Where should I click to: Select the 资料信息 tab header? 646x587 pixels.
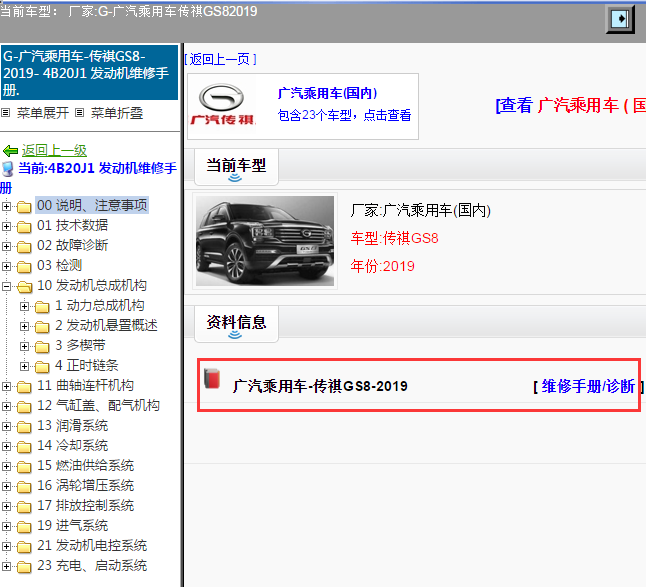236,324
